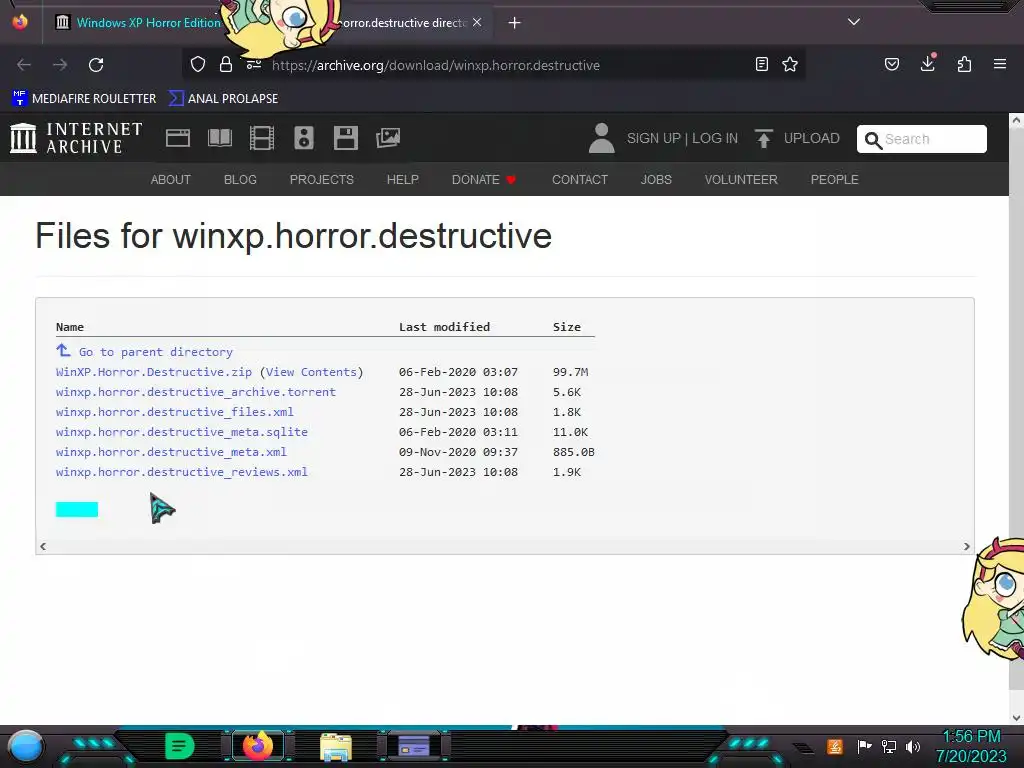Open the DONATE menu item

point(484,180)
